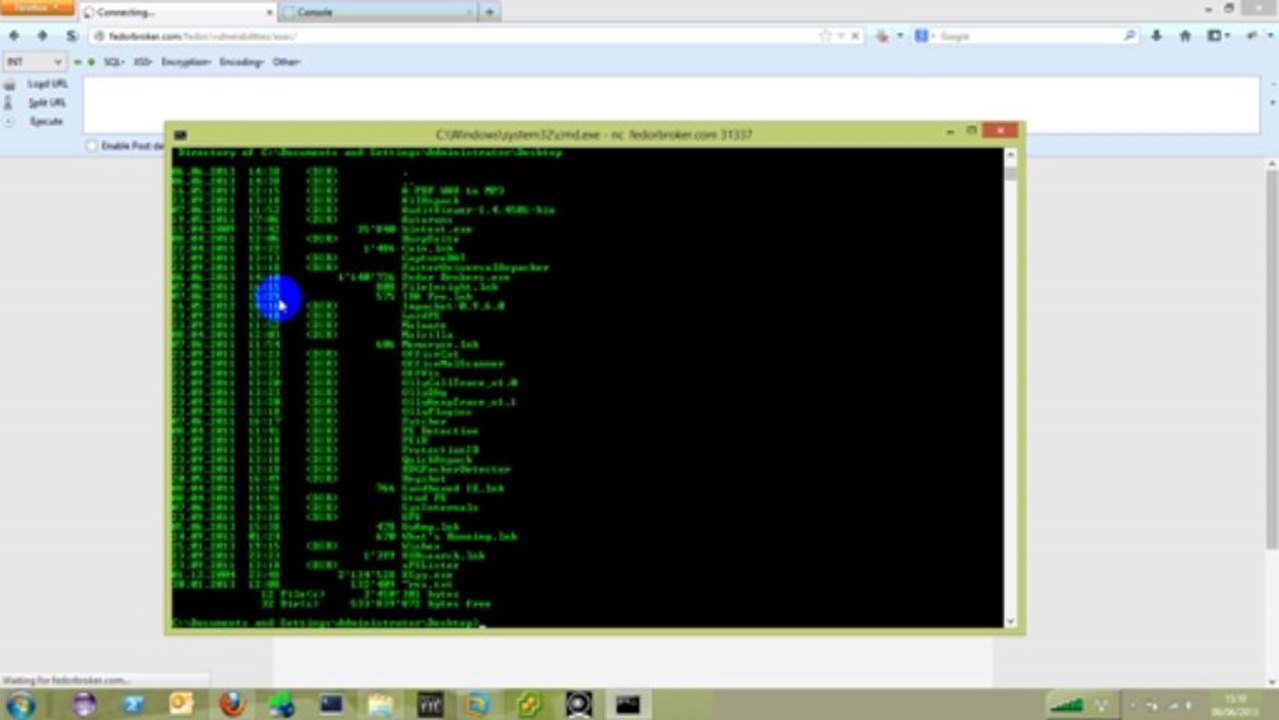Click the Execute button
The width and height of the screenshot is (1279, 720).
click(46, 121)
